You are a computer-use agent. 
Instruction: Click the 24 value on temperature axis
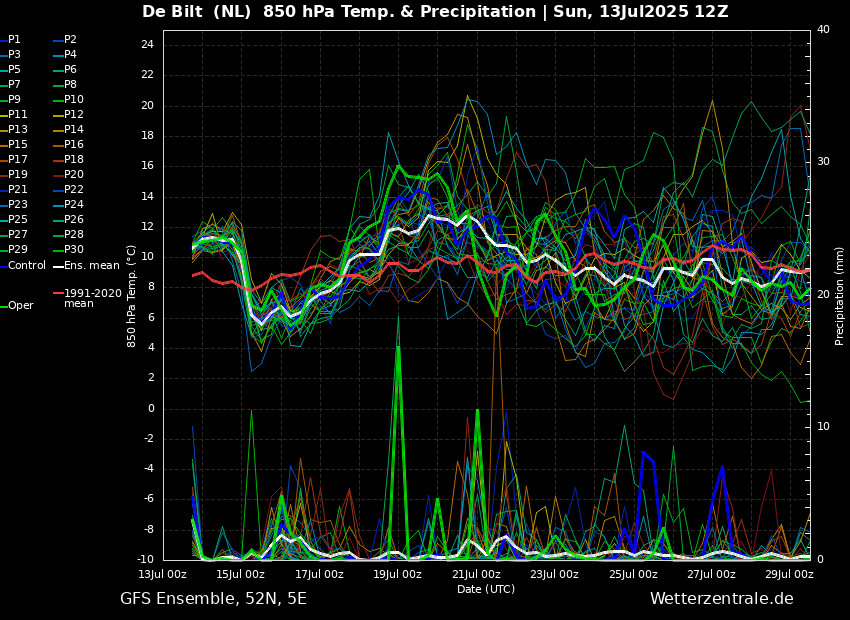147,45
